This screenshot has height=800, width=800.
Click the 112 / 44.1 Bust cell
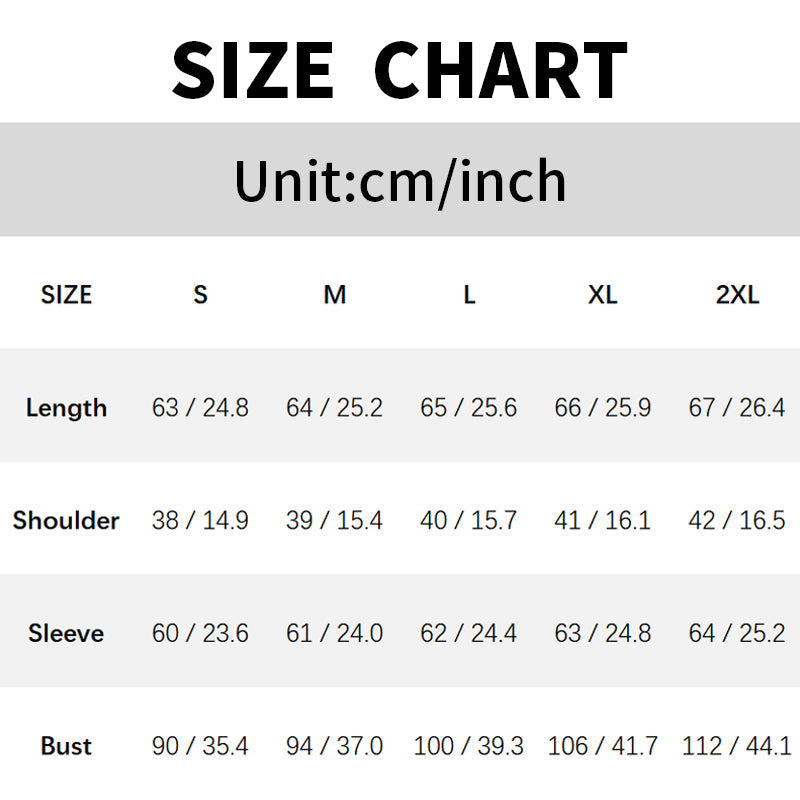(737, 746)
